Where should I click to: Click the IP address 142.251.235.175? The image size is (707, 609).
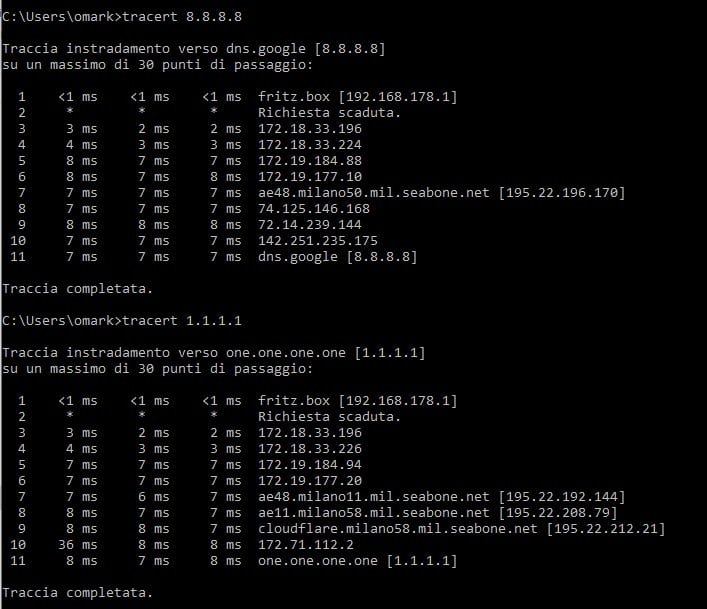coord(318,240)
